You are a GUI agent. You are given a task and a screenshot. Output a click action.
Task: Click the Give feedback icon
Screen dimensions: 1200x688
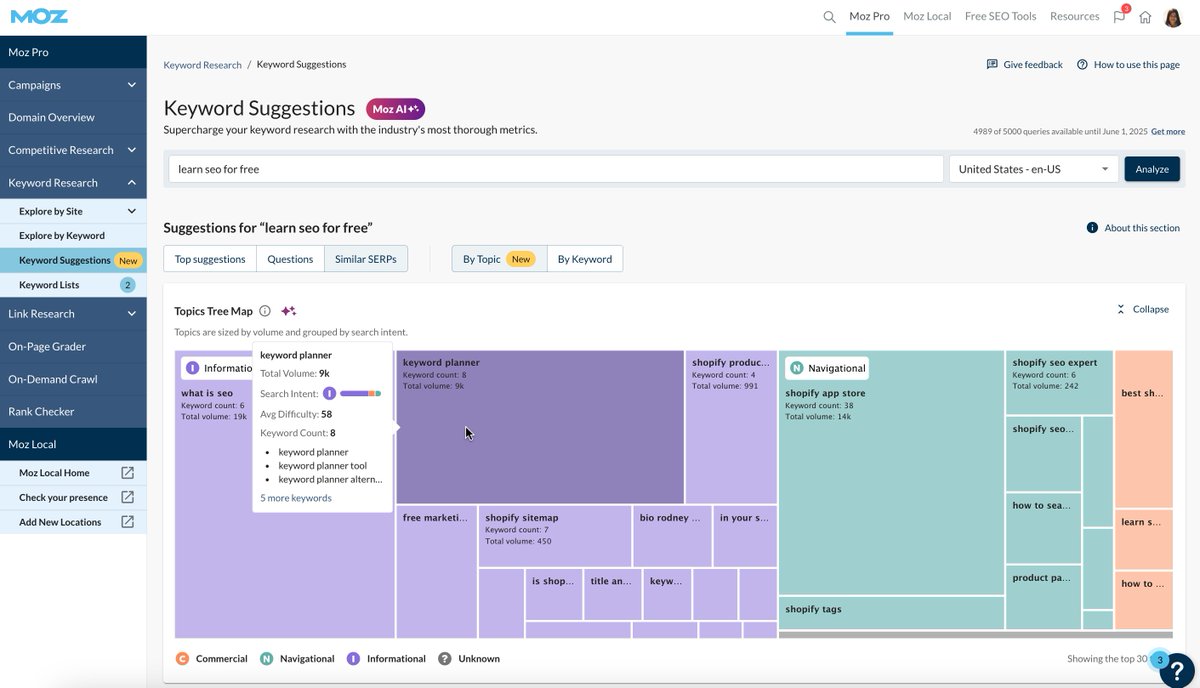[992, 64]
